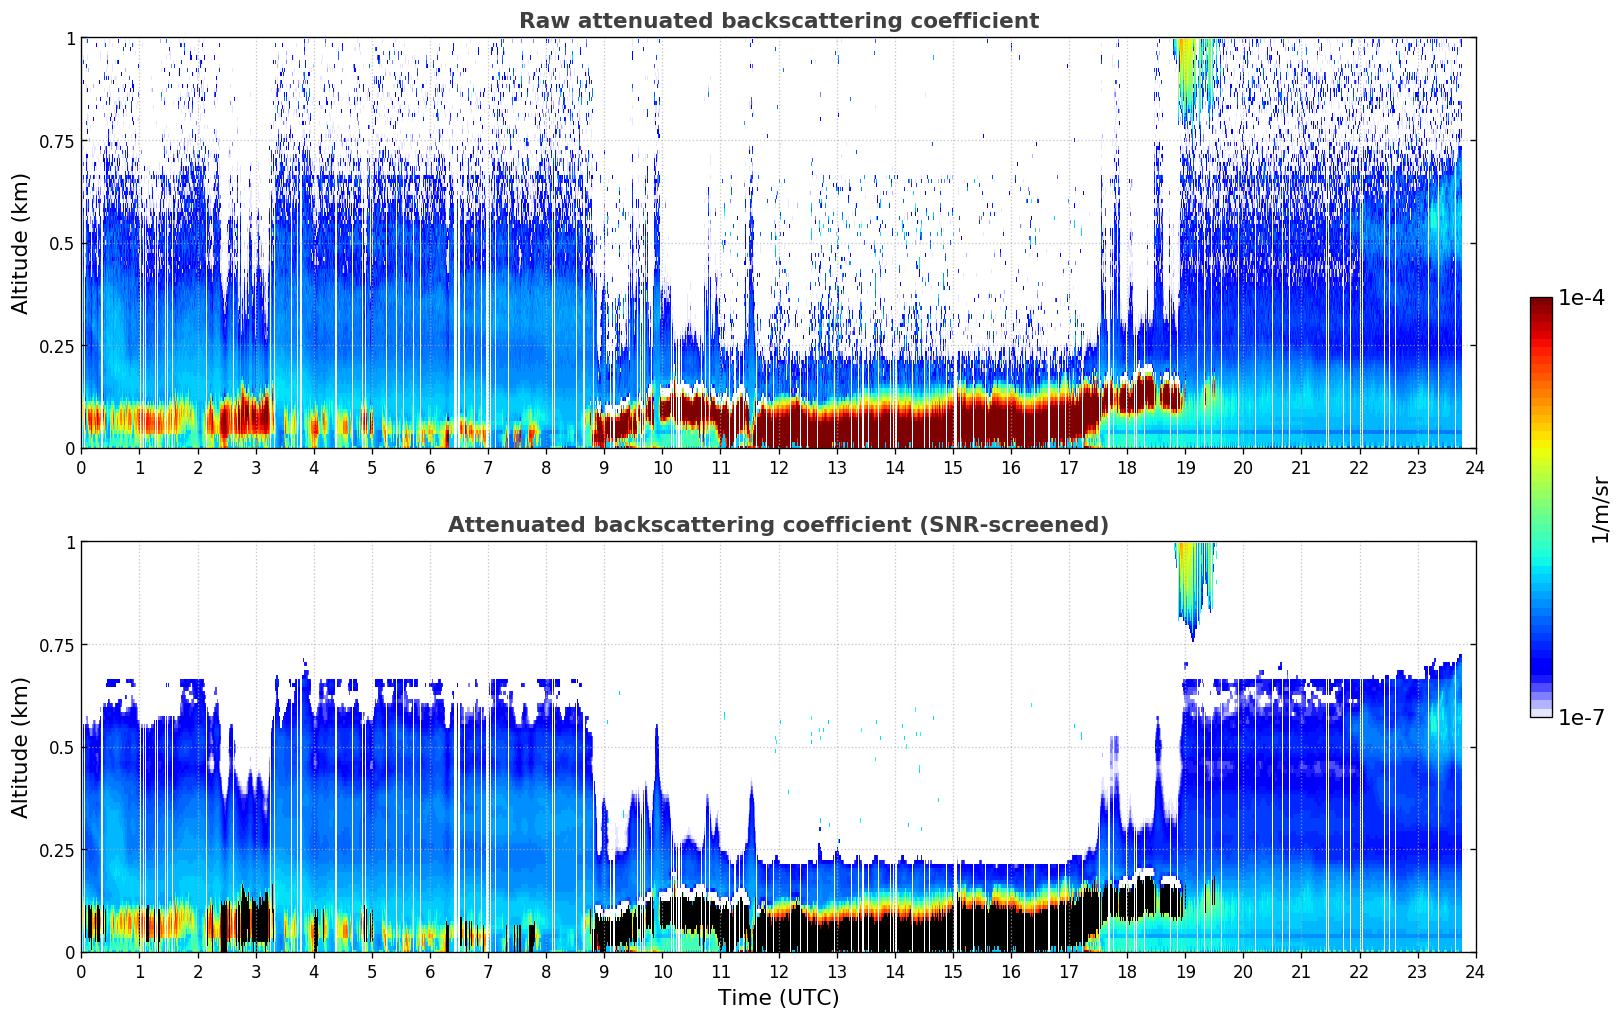Pick the pale white bottom of the colorbar
Screen dimensions: 1621x1020
(1541, 711)
